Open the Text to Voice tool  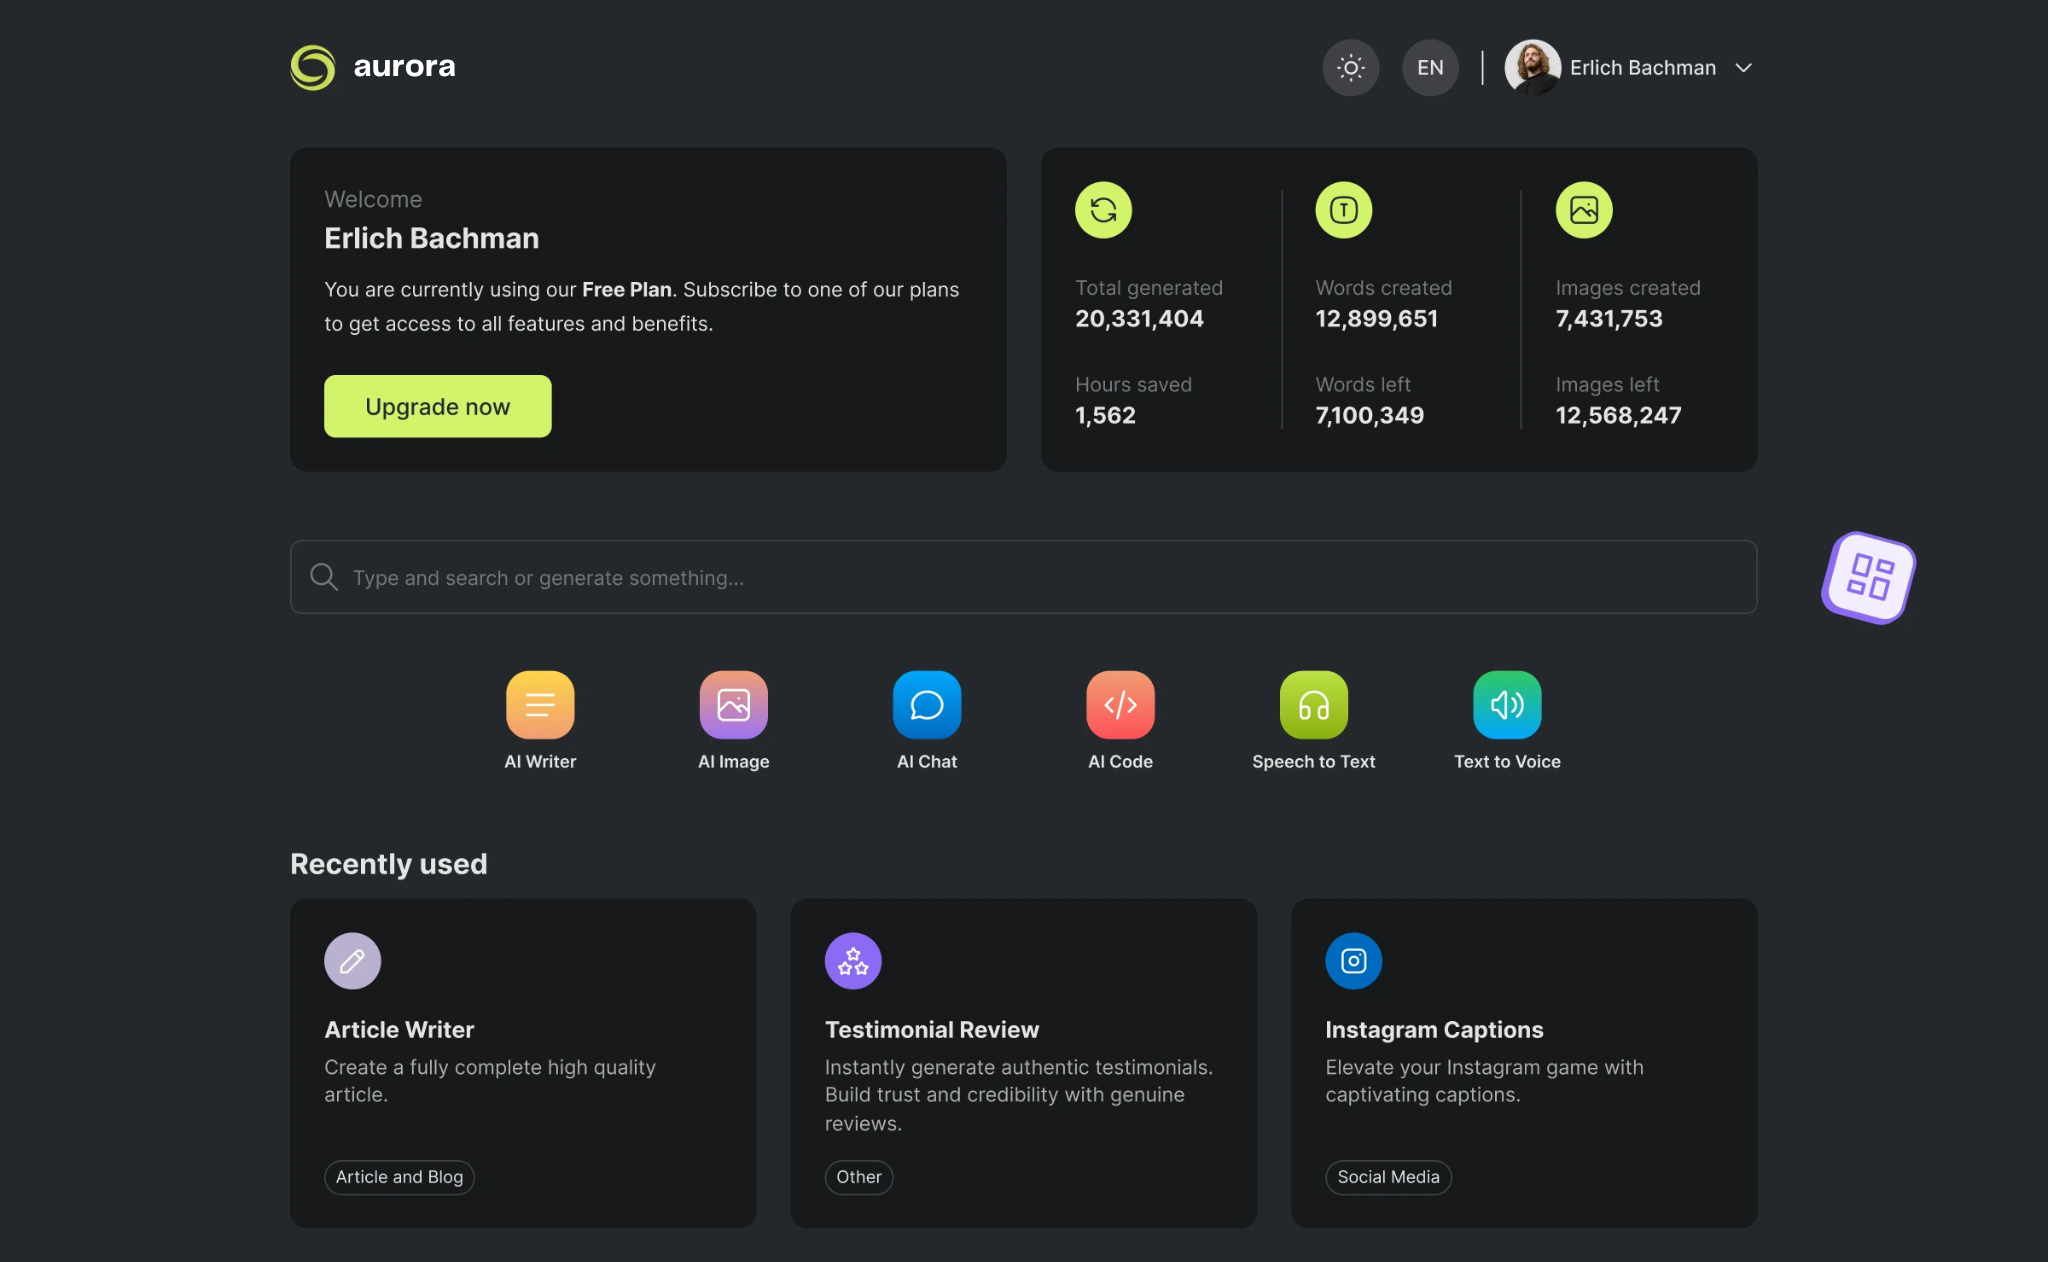click(1507, 703)
